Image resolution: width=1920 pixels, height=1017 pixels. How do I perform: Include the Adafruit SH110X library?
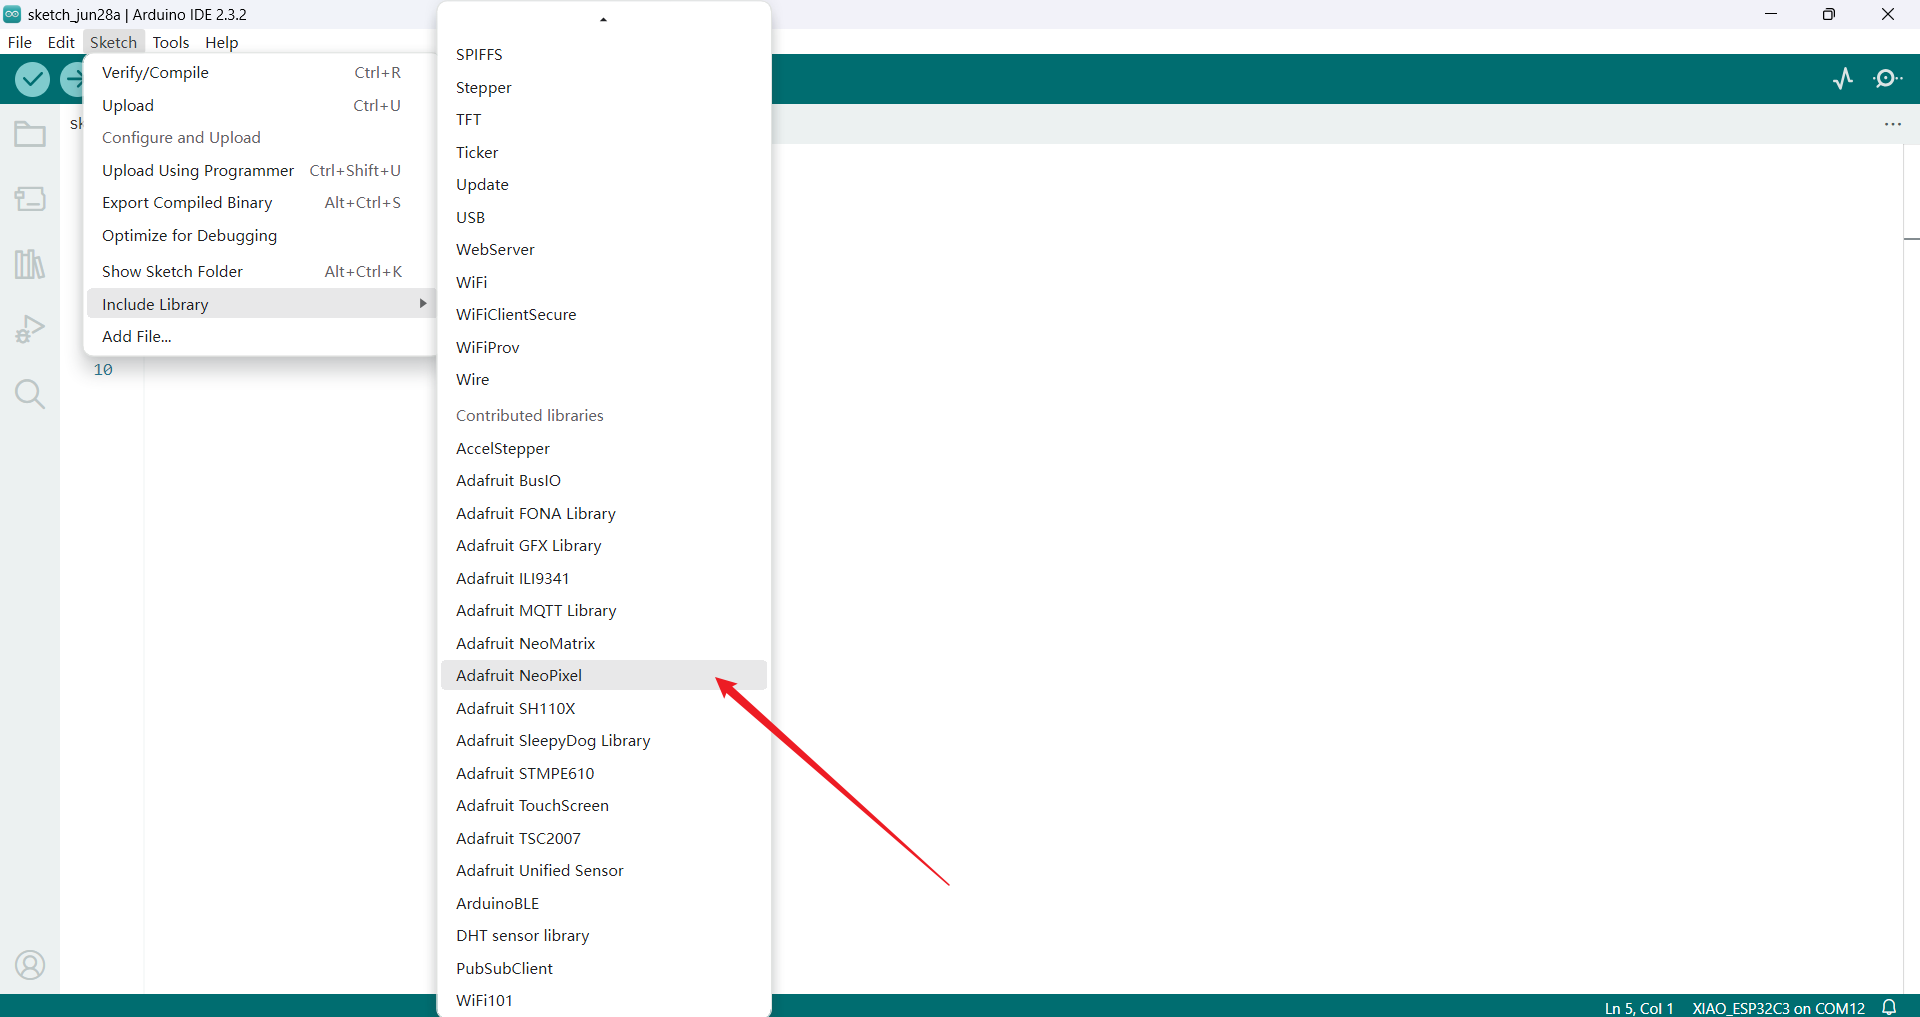pyautogui.click(x=604, y=709)
